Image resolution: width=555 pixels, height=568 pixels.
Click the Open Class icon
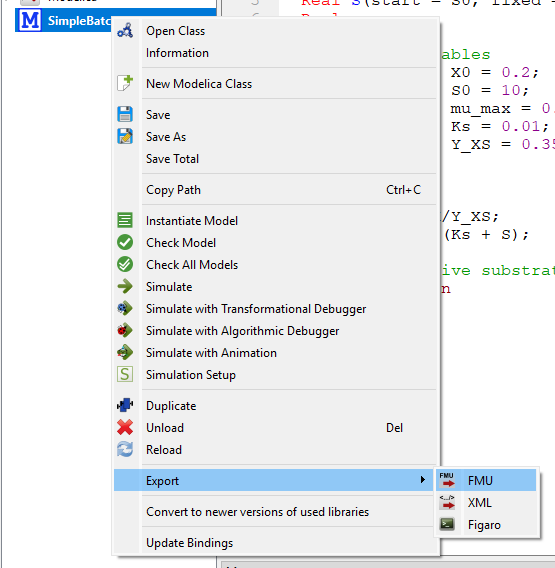[x=125, y=31]
